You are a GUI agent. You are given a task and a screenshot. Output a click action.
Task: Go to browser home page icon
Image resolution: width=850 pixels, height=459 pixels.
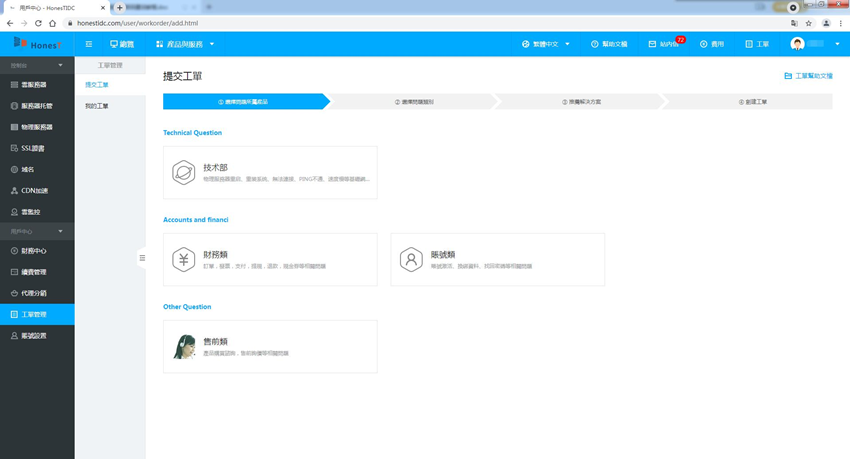[x=52, y=23]
